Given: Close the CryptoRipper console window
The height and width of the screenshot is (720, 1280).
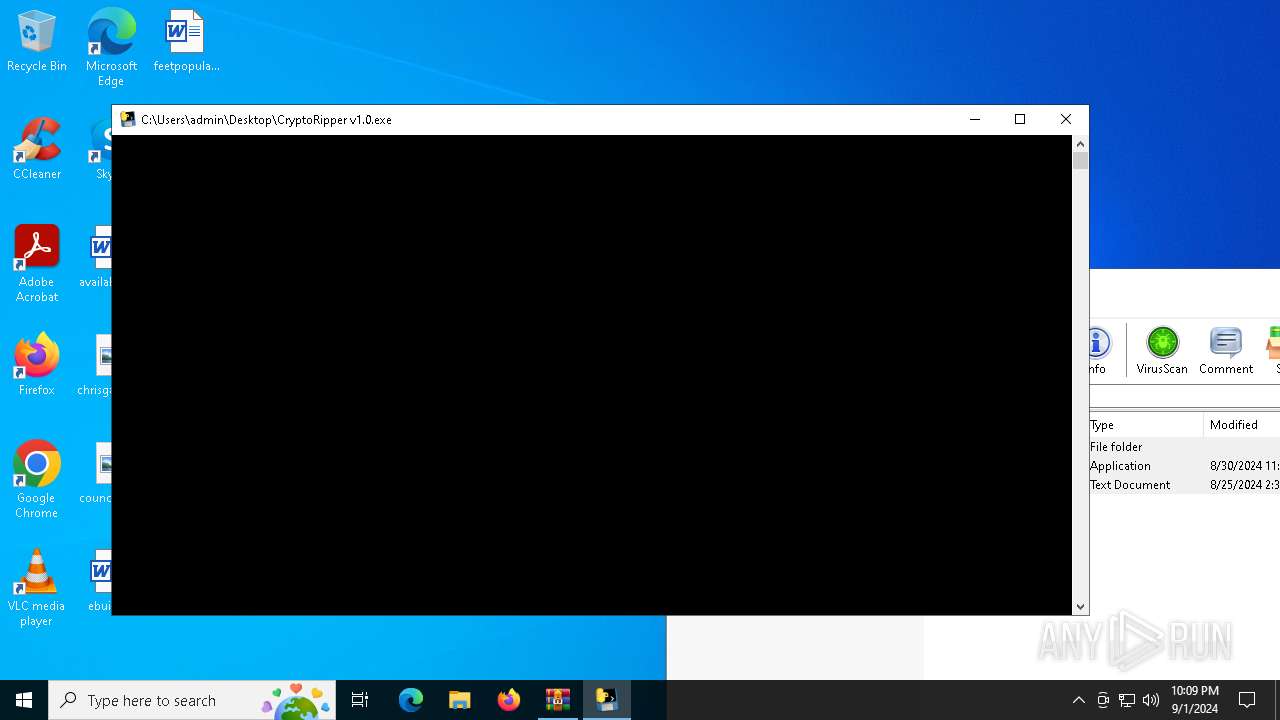Looking at the screenshot, I should pos(1066,119).
